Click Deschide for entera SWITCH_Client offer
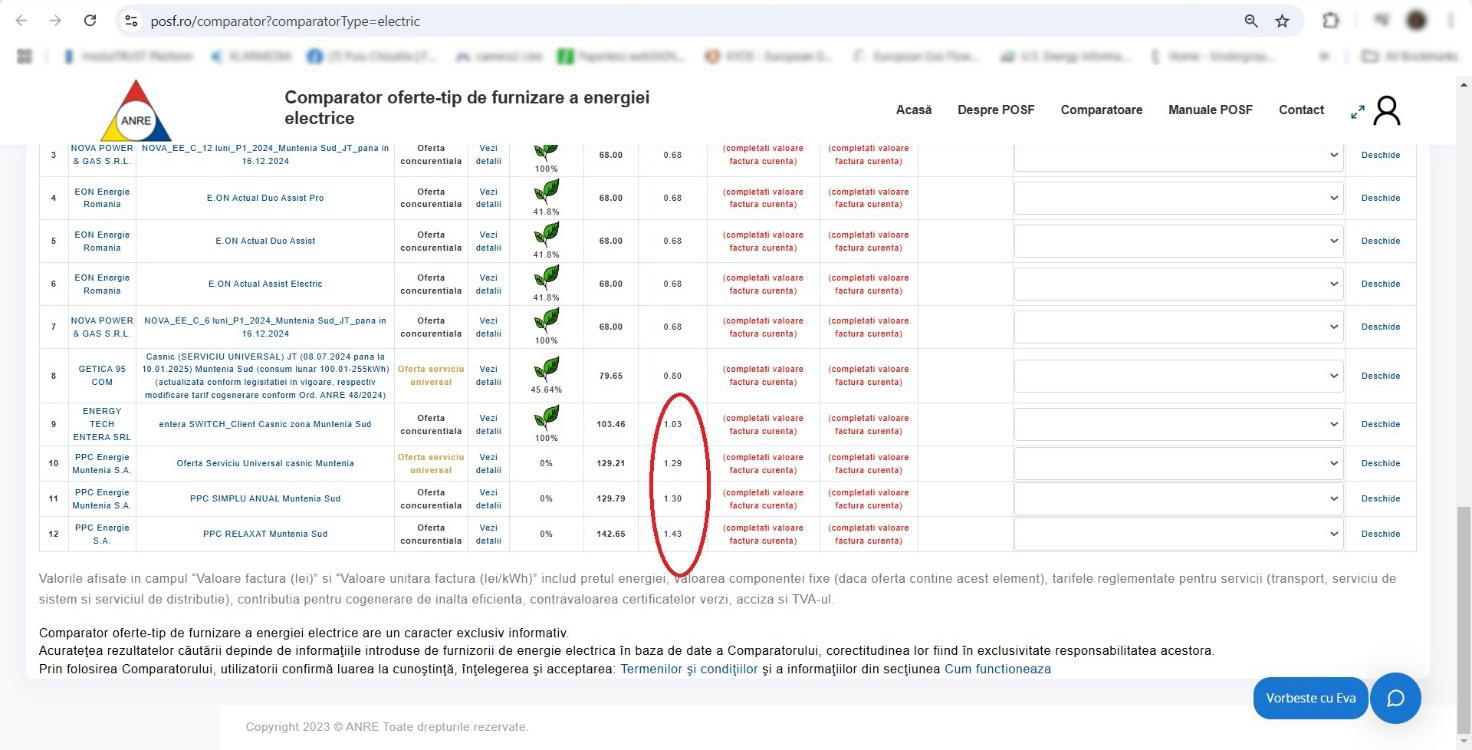This screenshot has height=750, width=1472. point(1380,424)
